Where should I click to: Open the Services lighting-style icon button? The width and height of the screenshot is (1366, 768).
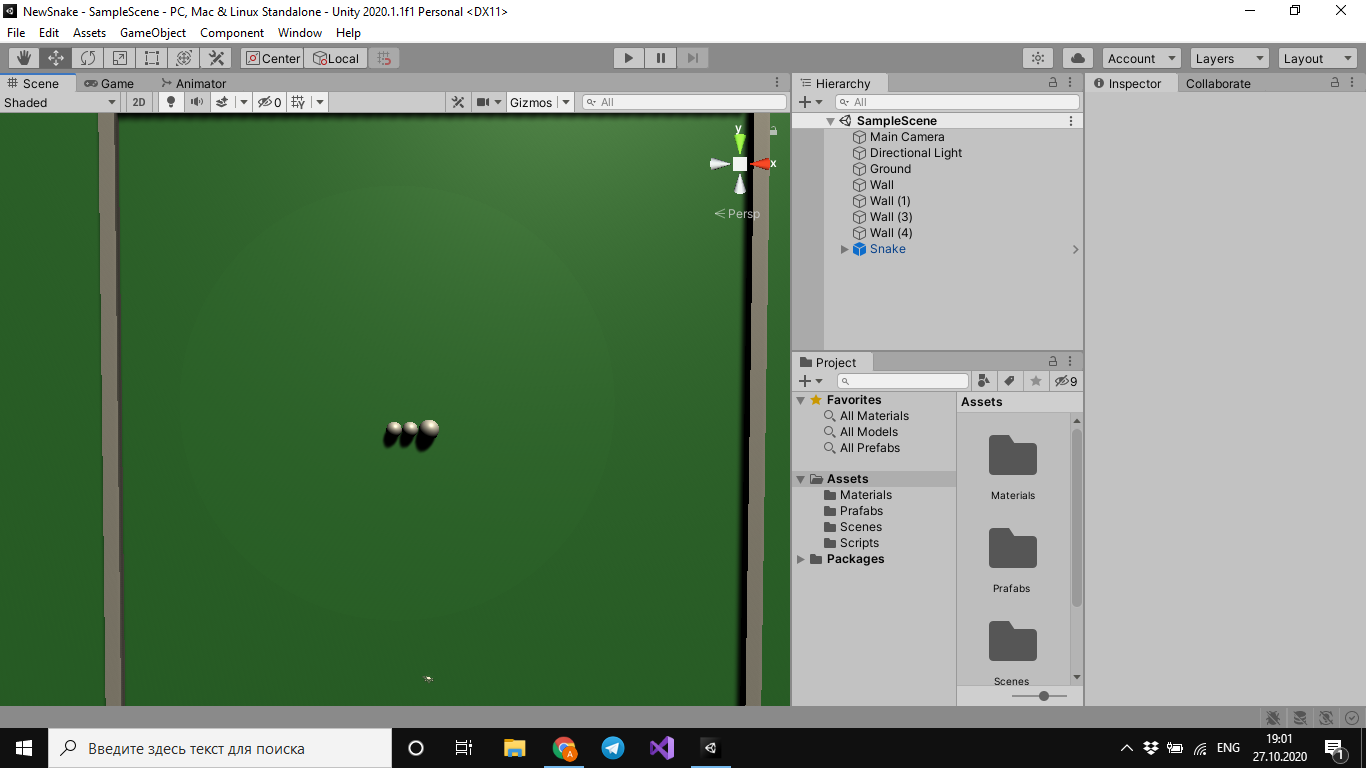point(1039,58)
